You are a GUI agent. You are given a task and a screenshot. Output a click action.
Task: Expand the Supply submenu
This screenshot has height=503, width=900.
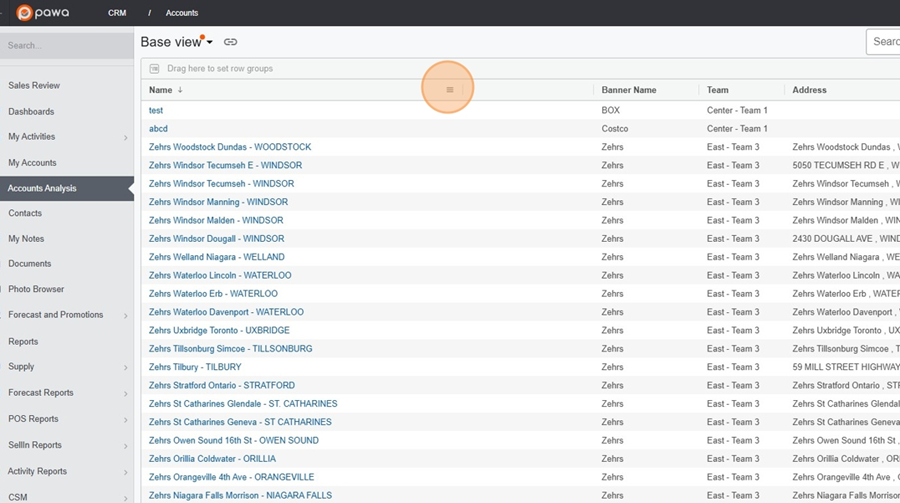pos(126,367)
